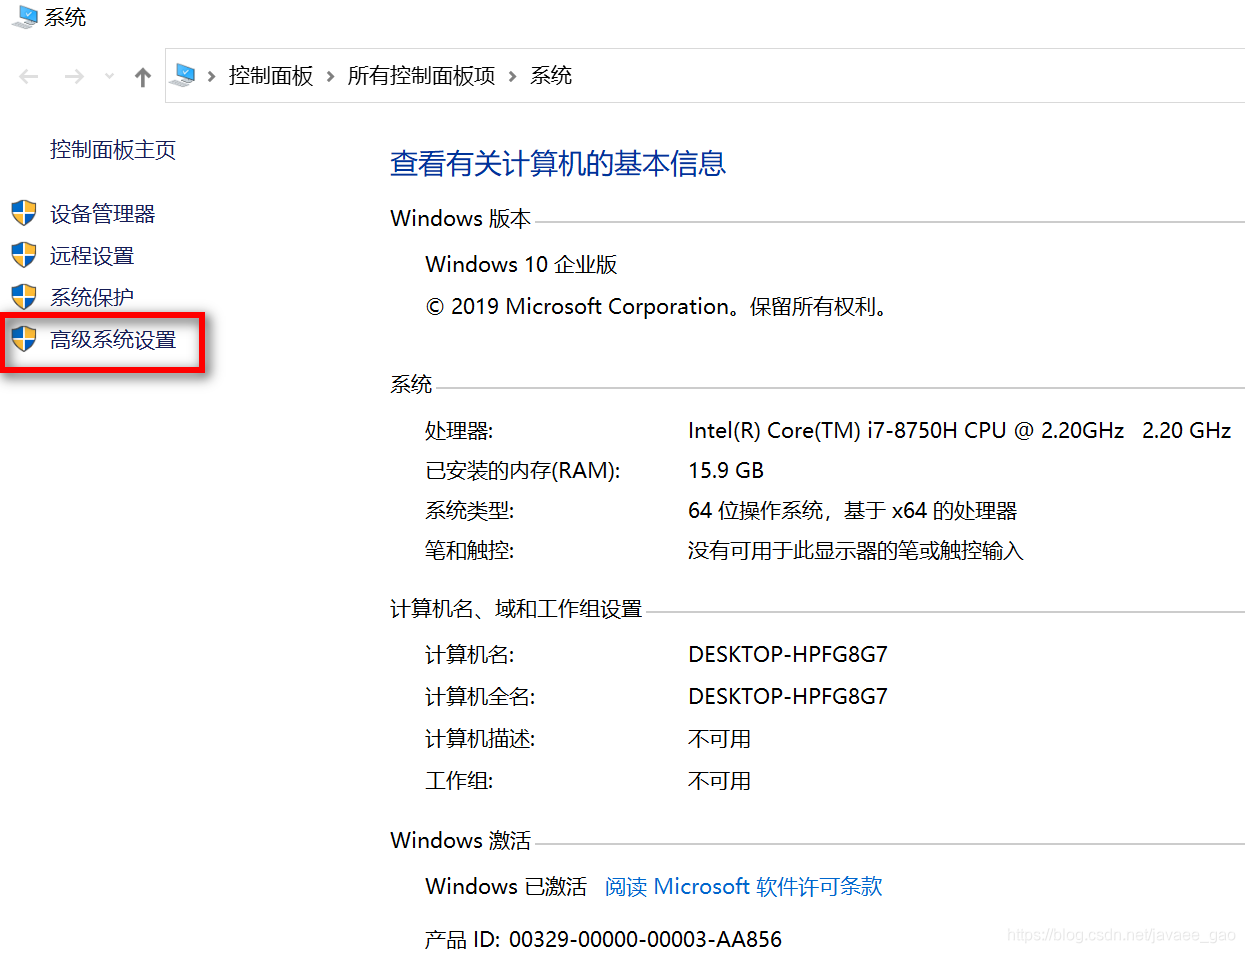
Task: Click the 已安装的内存(RAM): label
Action: 523,471
